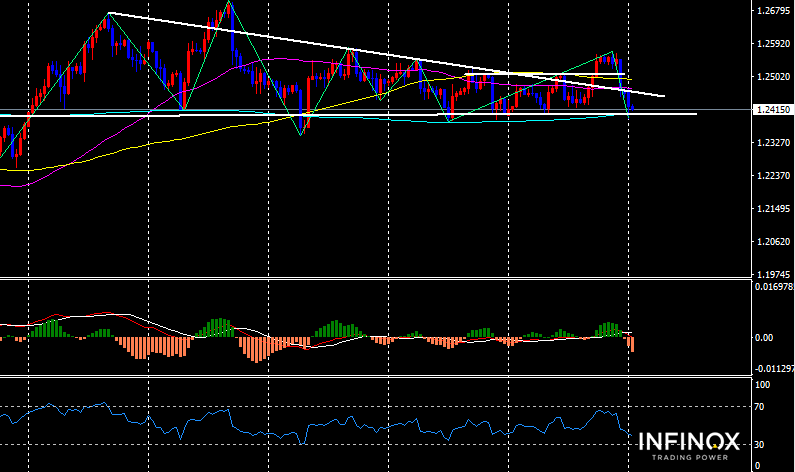Click the 1.21495 price axis label
Image resolution: width=795 pixels, height=472 pixels.
click(773, 209)
